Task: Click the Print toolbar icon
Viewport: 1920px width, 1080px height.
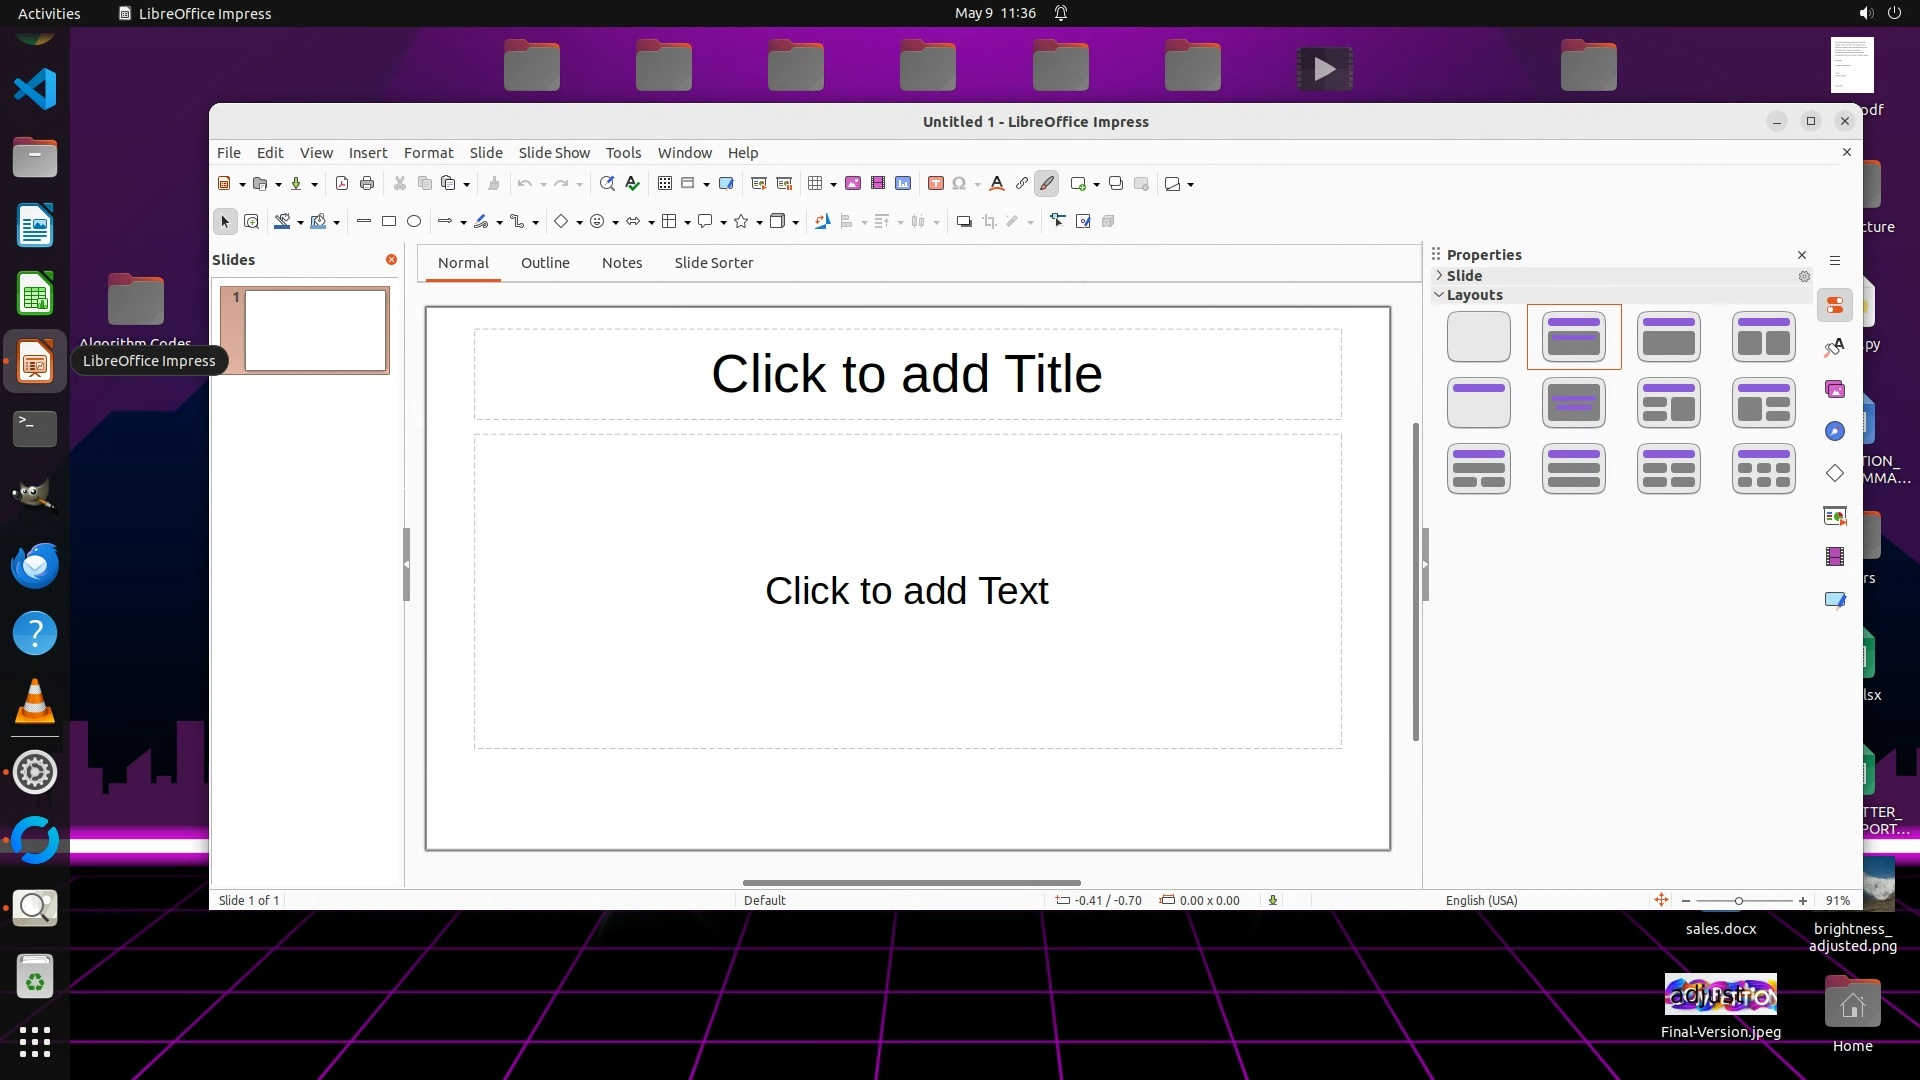Action: click(x=367, y=183)
